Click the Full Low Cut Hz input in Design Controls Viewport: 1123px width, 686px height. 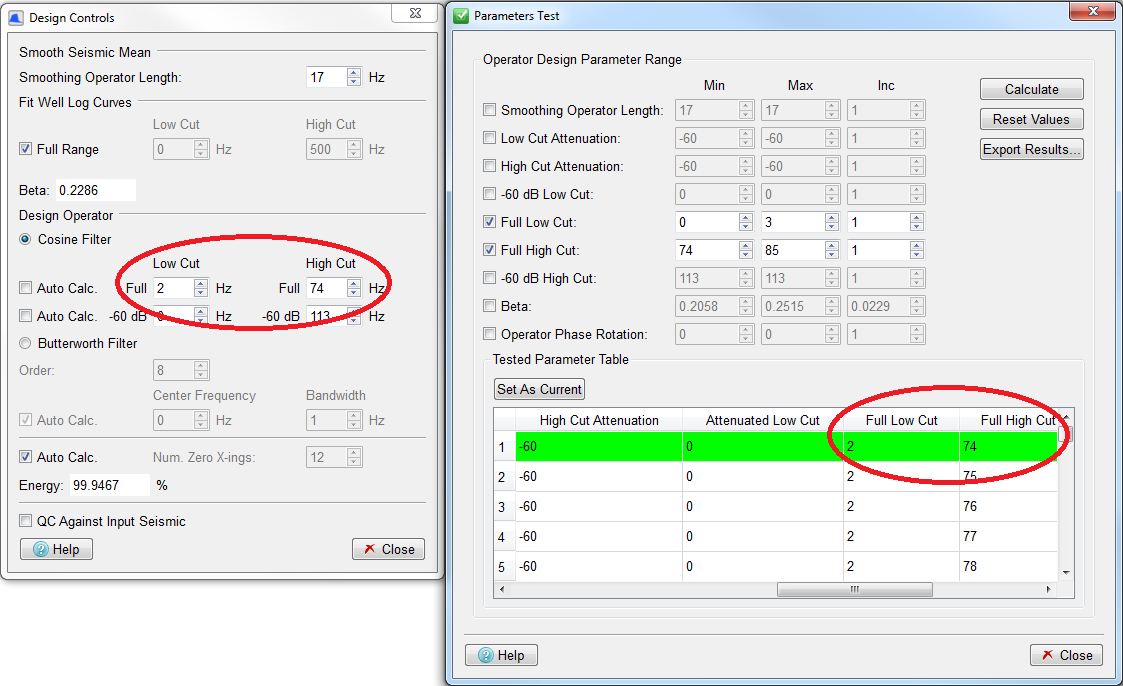(x=174, y=288)
